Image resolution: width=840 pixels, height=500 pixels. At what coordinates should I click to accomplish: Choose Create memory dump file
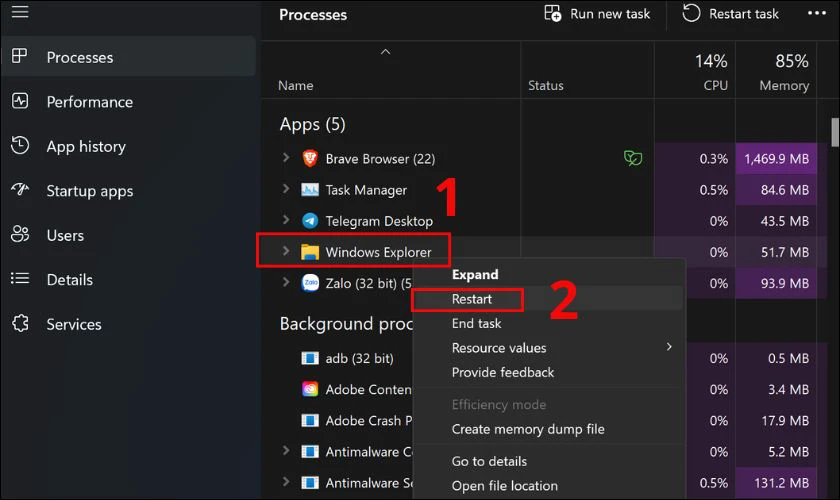point(528,429)
